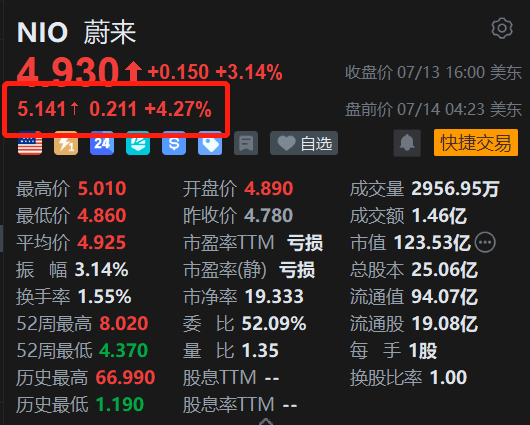Click 成交额 value 1.46亿
The image size is (530, 425).
(439, 216)
